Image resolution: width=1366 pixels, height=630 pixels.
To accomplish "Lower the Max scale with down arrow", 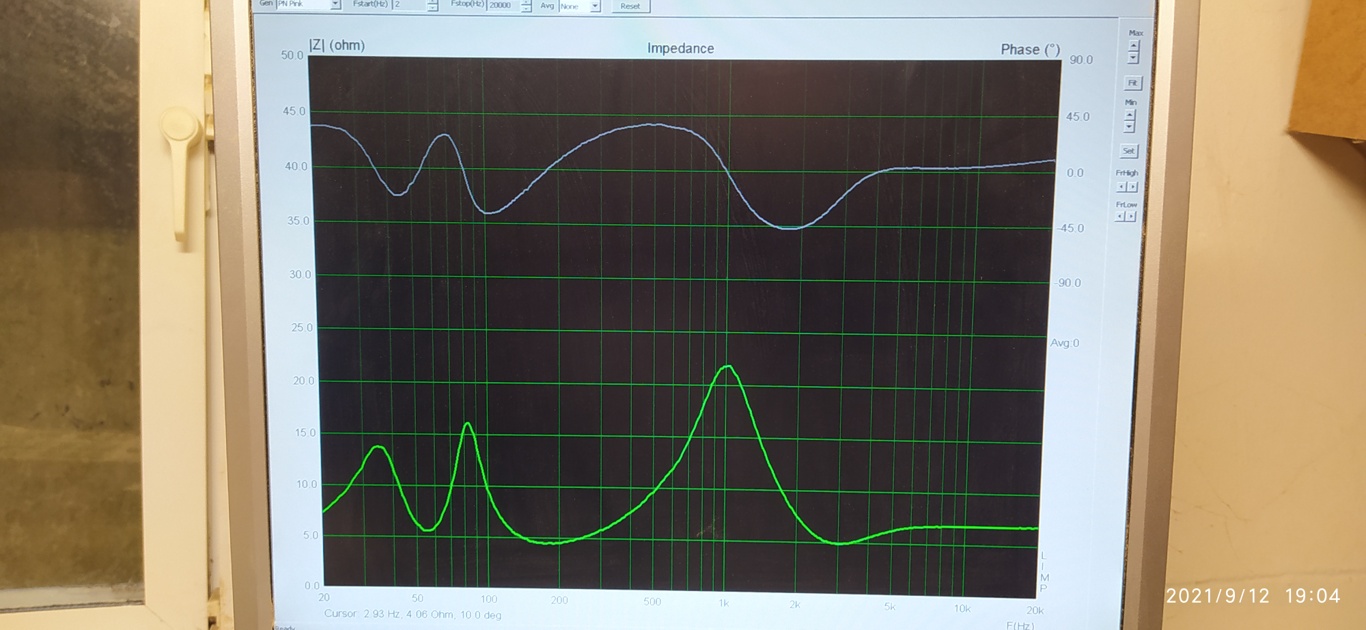I will point(1133,58).
